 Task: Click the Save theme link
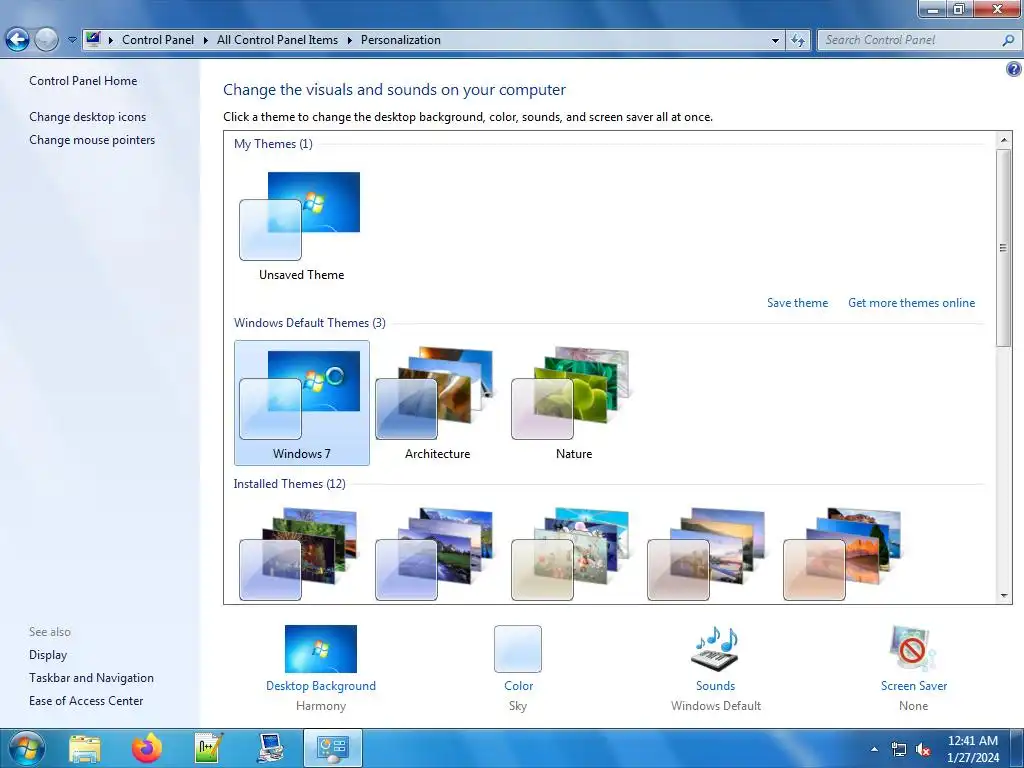pos(797,303)
